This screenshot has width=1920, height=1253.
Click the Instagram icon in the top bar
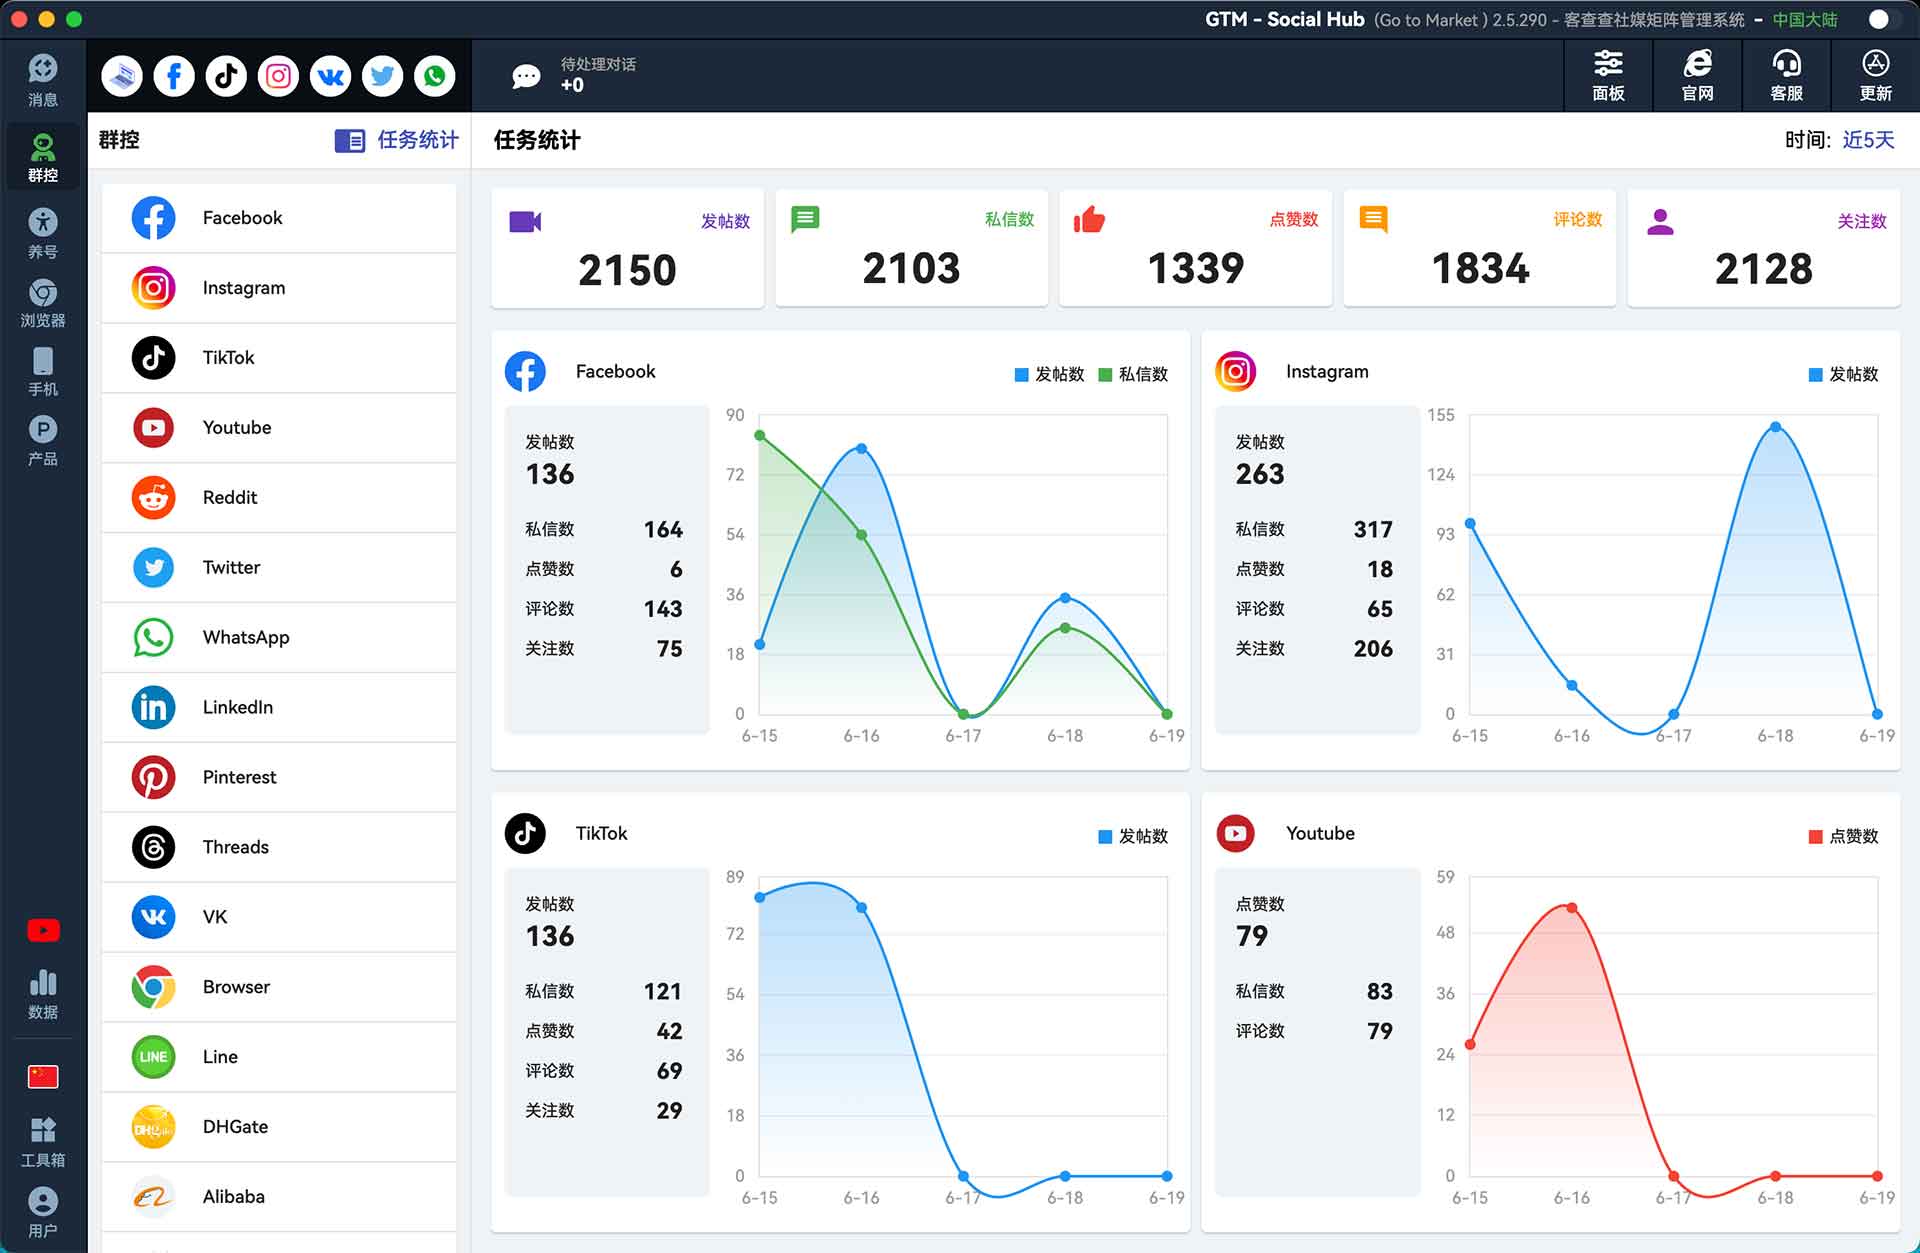coord(278,76)
